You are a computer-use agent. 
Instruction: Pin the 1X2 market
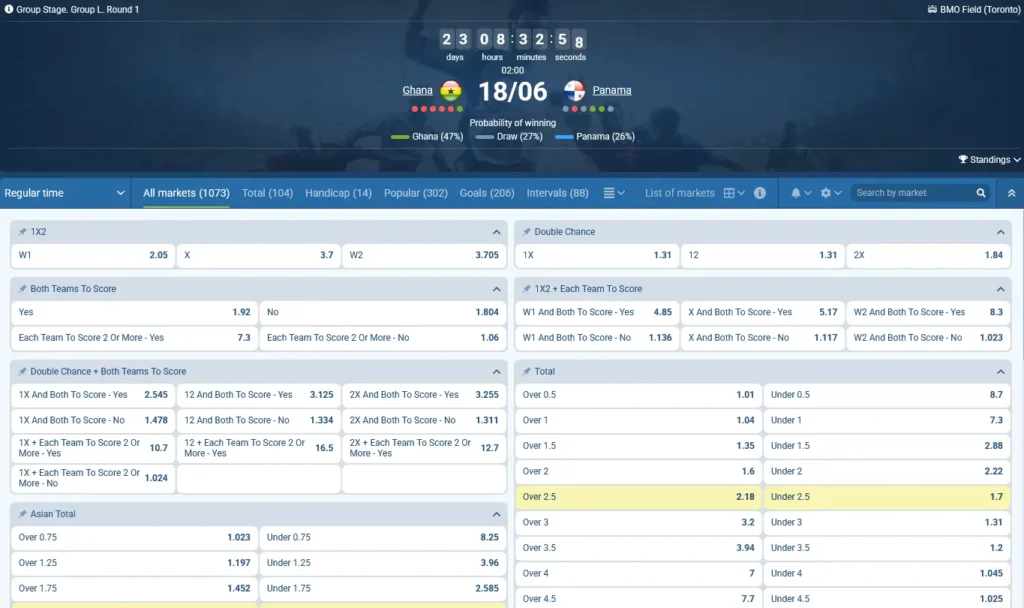pos(22,232)
